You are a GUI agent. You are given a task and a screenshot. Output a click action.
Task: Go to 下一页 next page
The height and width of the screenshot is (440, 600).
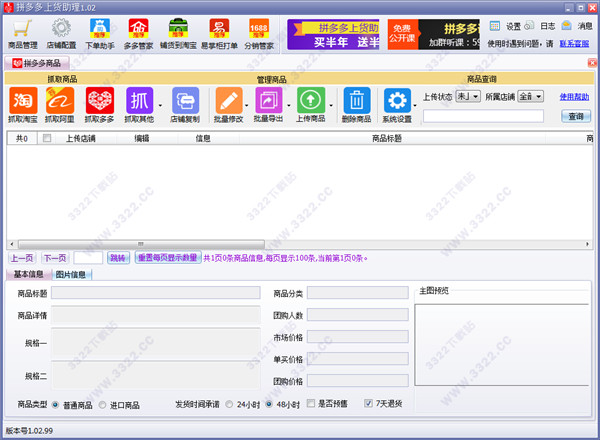55,258
